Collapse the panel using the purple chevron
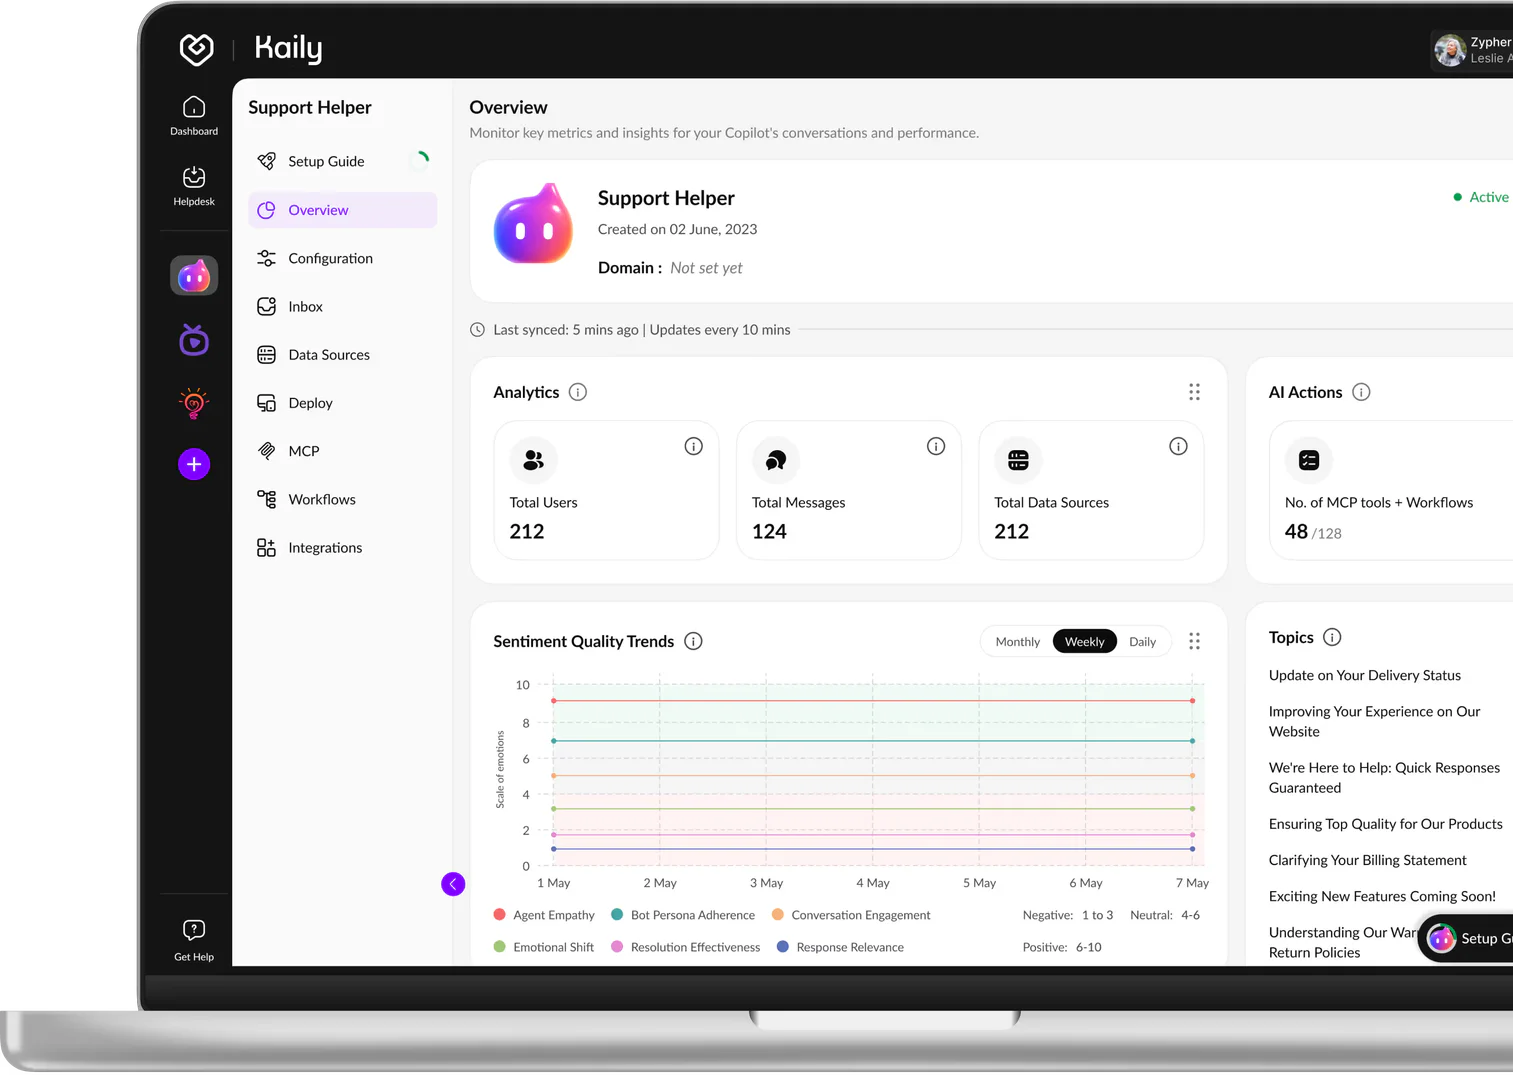The width and height of the screenshot is (1513, 1080). tap(452, 884)
